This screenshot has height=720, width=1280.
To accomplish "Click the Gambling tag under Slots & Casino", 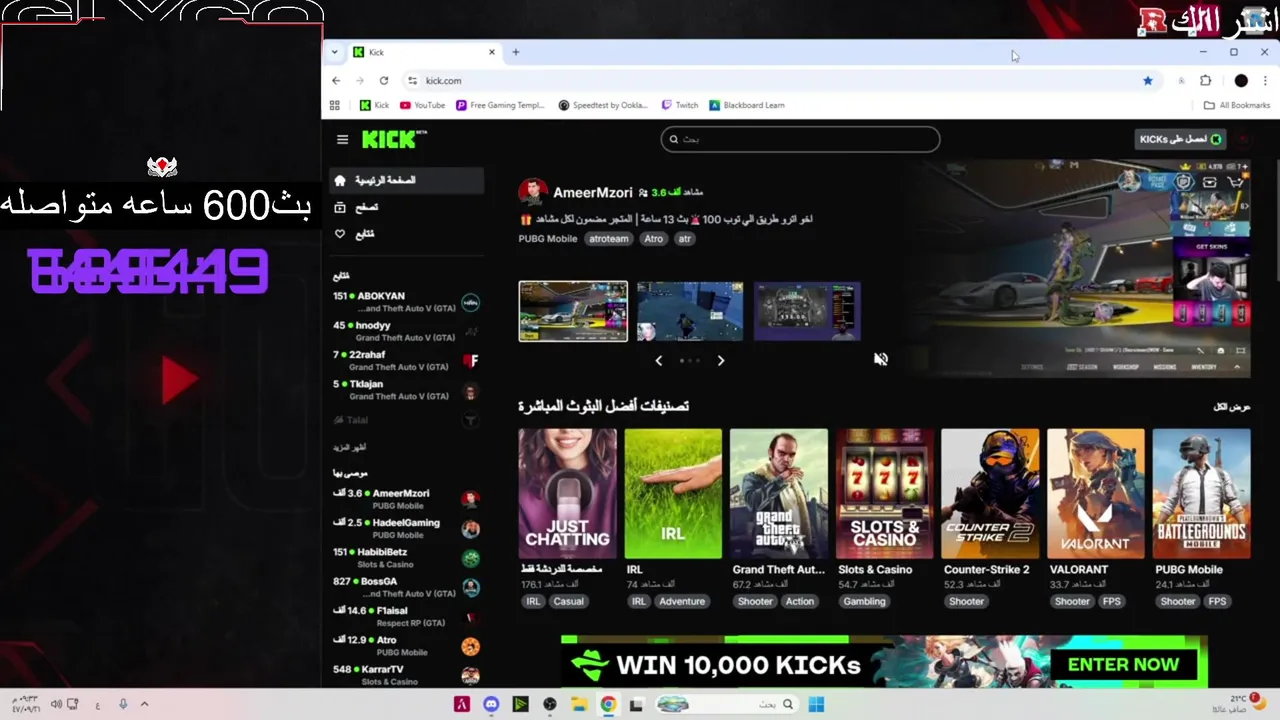I will pyautogui.click(x=864, y=601).
